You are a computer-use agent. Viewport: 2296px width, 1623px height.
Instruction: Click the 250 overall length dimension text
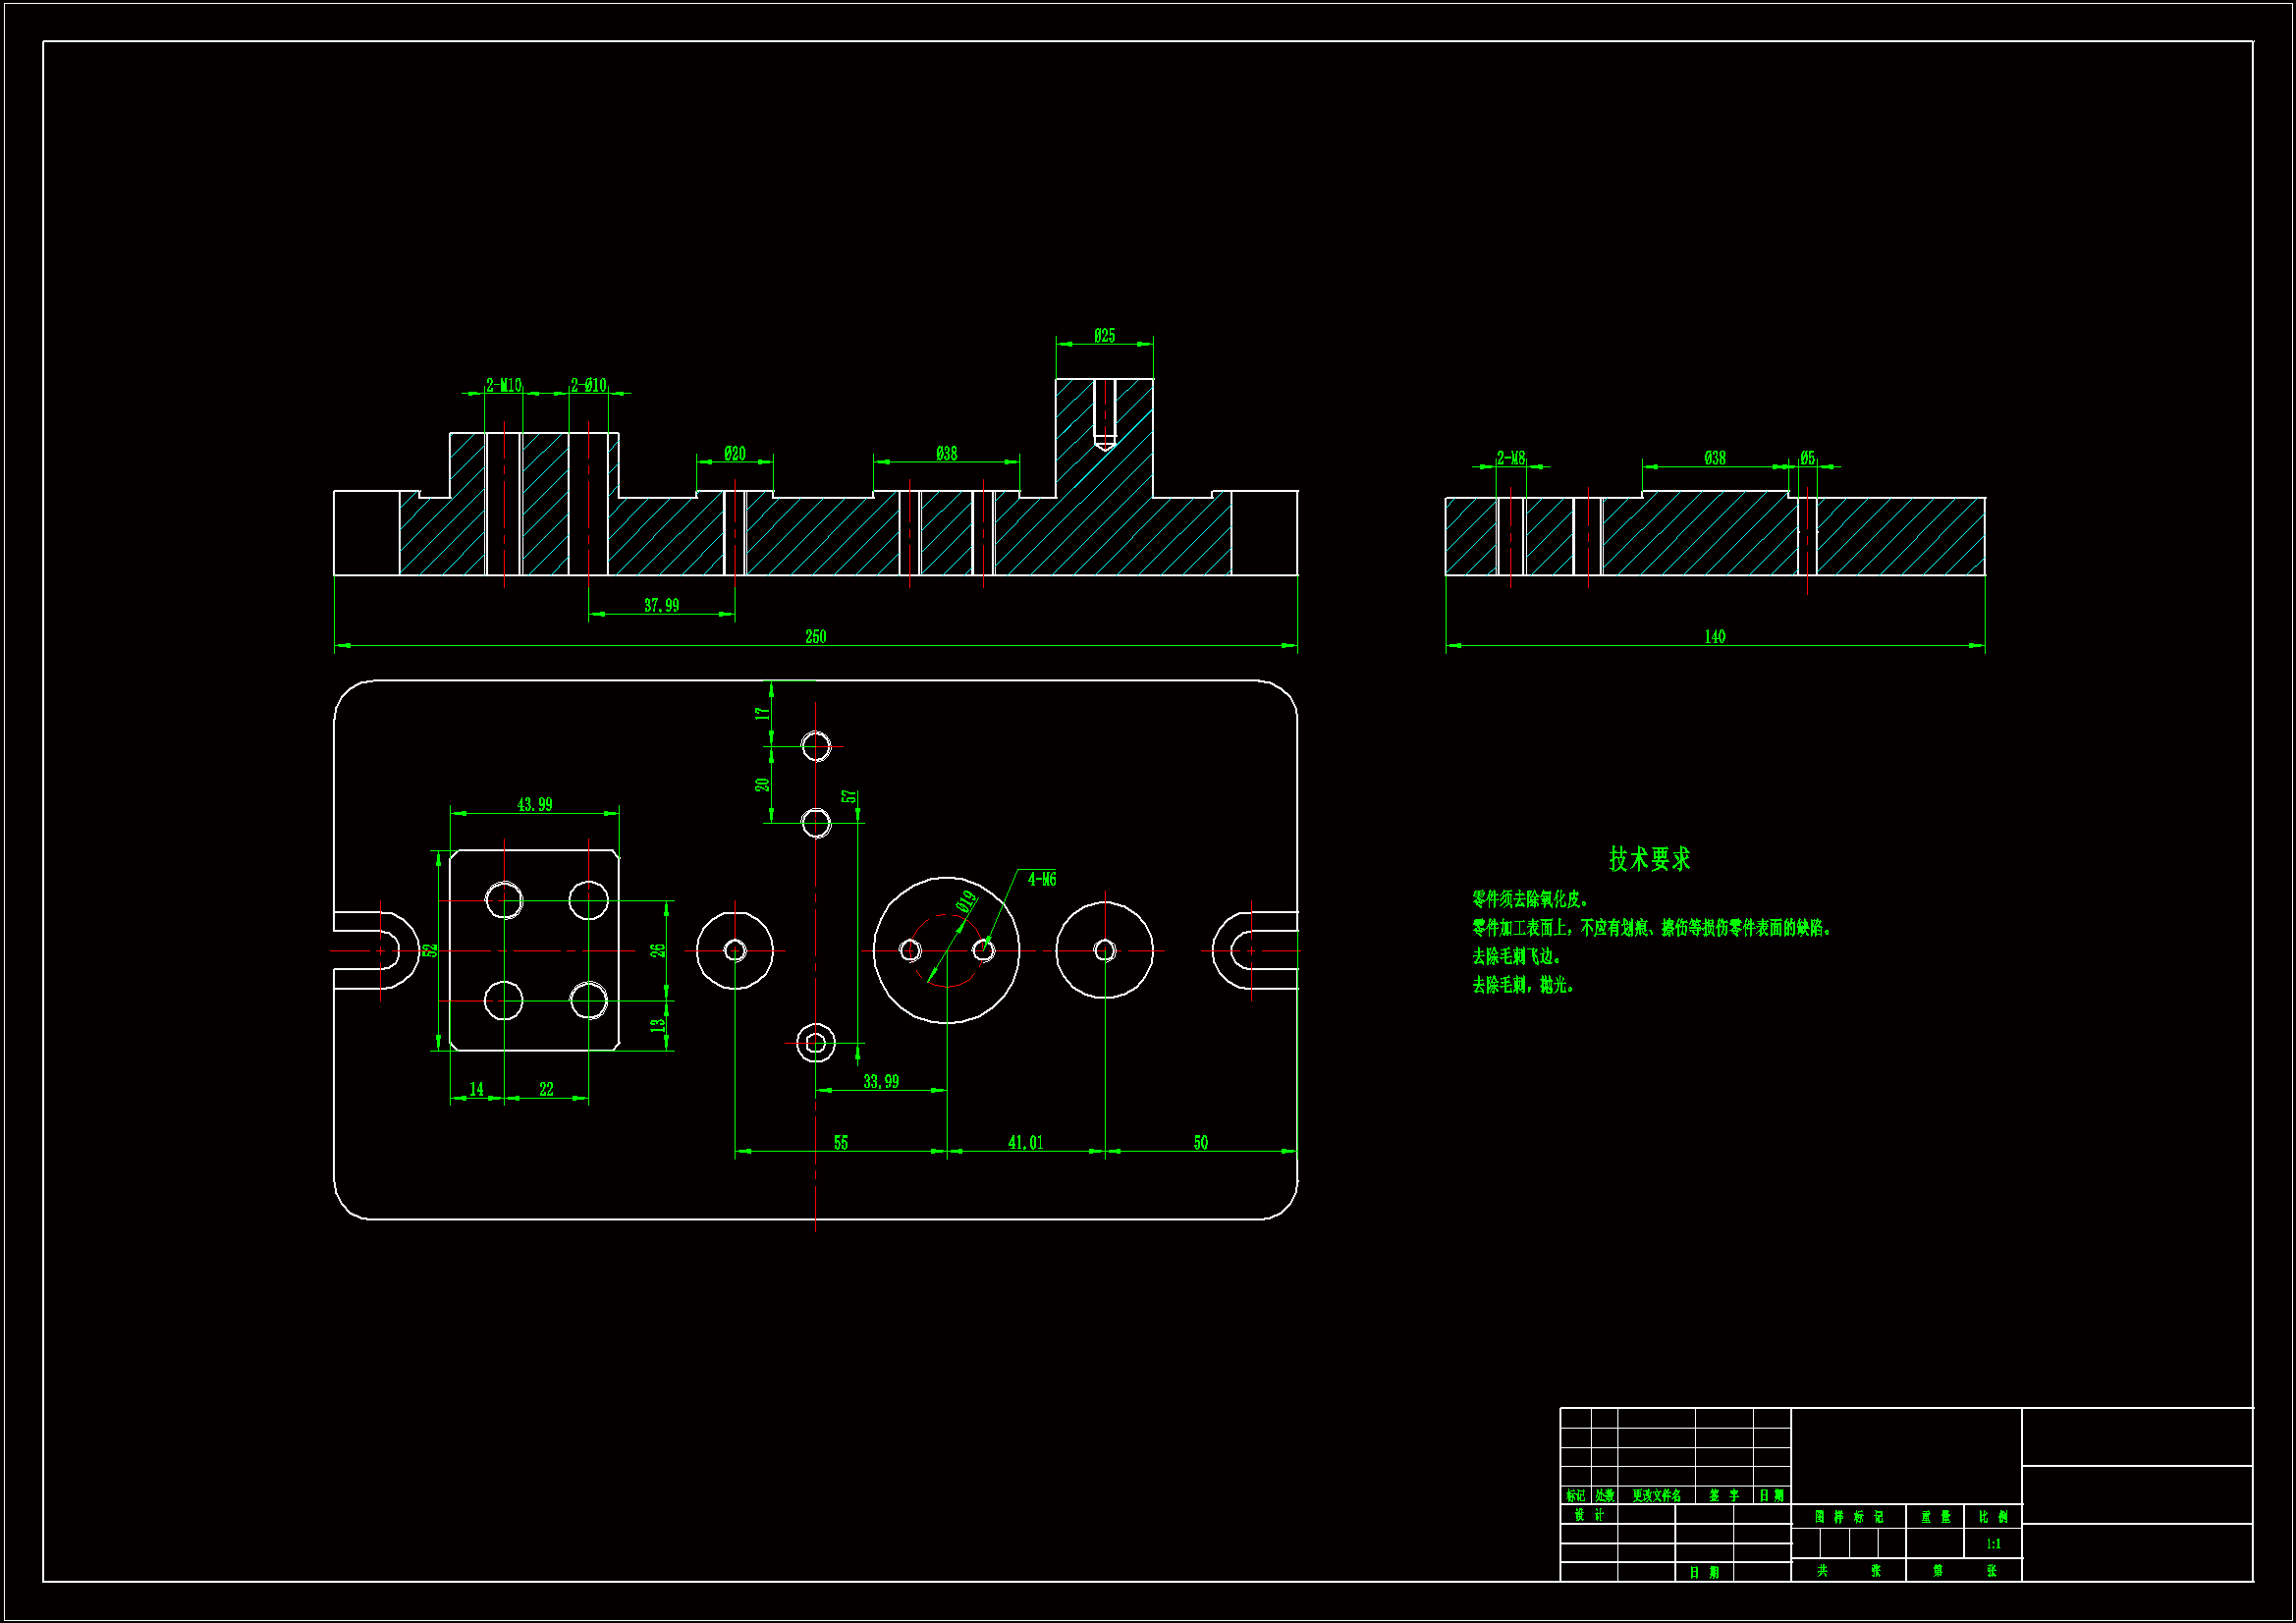pos(815,637)
